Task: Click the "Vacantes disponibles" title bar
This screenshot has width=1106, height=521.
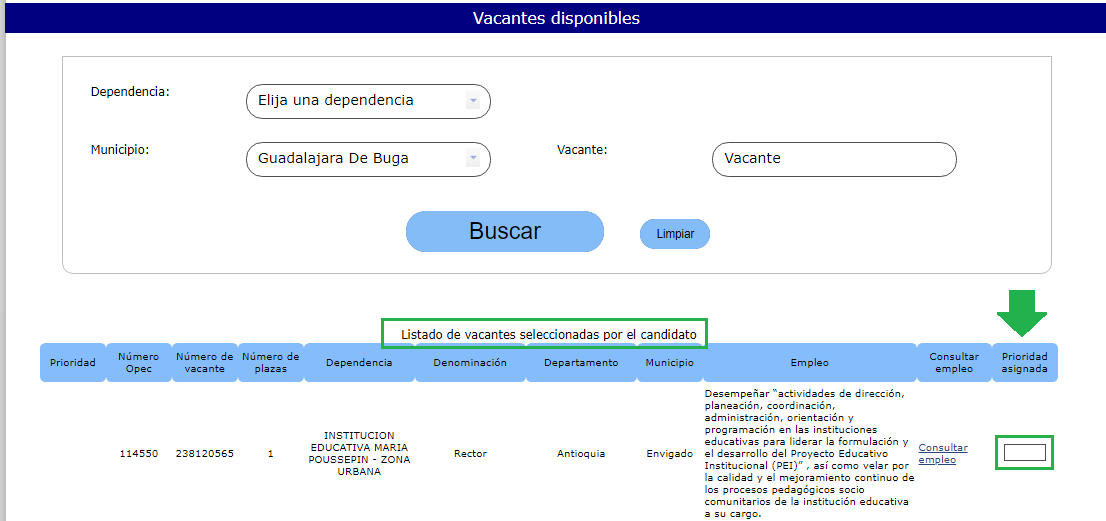Action: point(556,18)
